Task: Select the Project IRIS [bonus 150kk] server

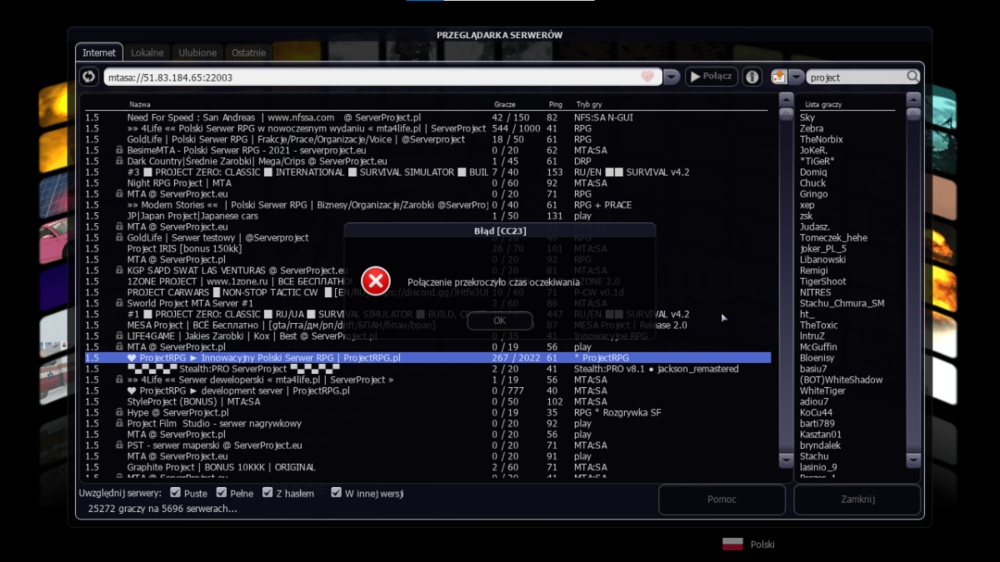Action: [x=427, y=248]
